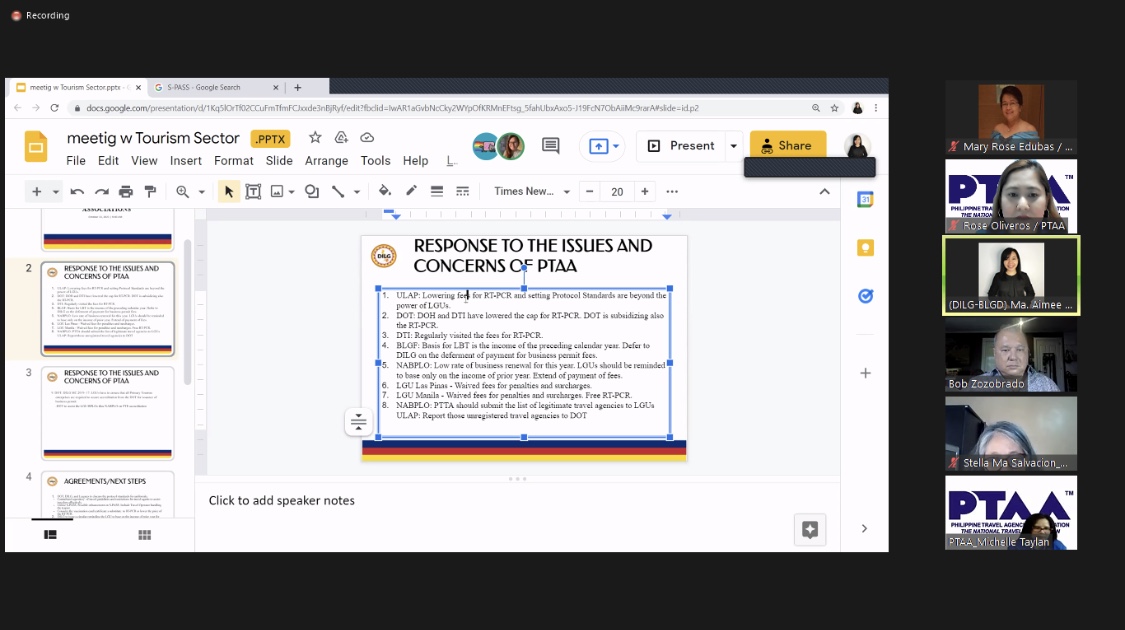Viewport: 1125px width, 630px height.
Task: Click the cloud document status icon
Action: pos(367,138)
